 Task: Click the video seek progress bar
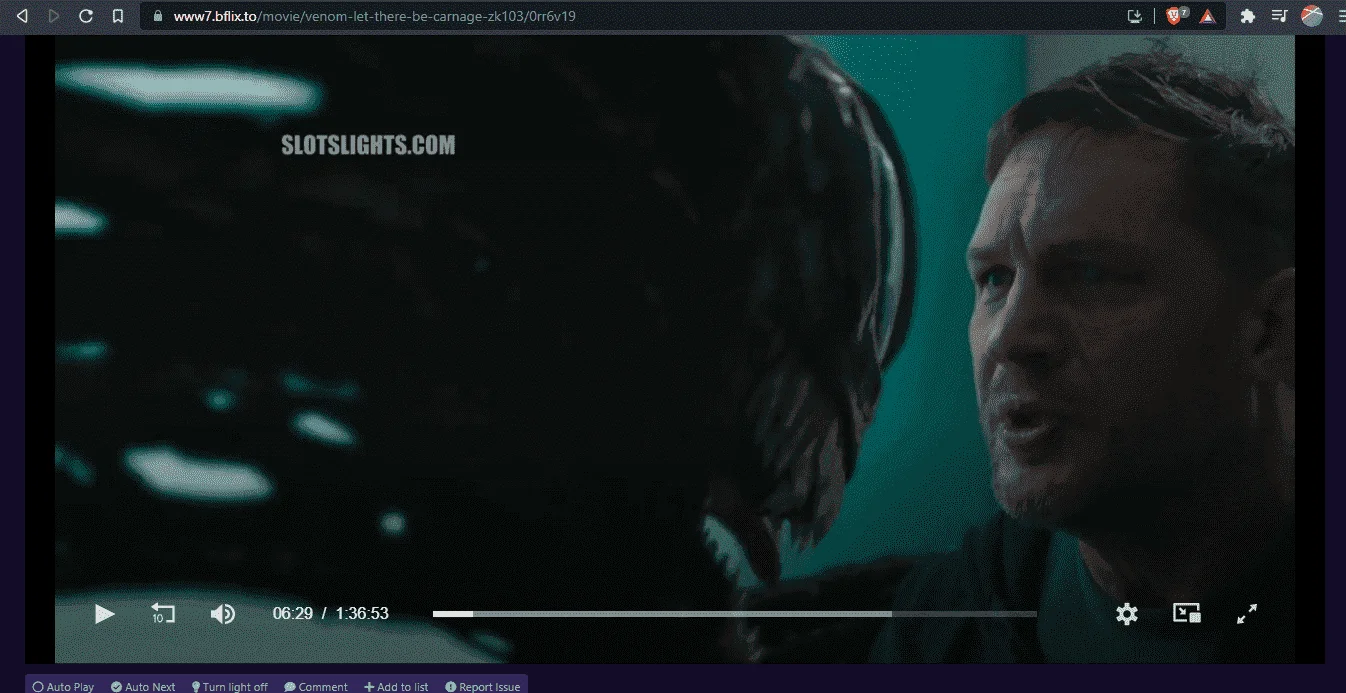click(734, 614)
